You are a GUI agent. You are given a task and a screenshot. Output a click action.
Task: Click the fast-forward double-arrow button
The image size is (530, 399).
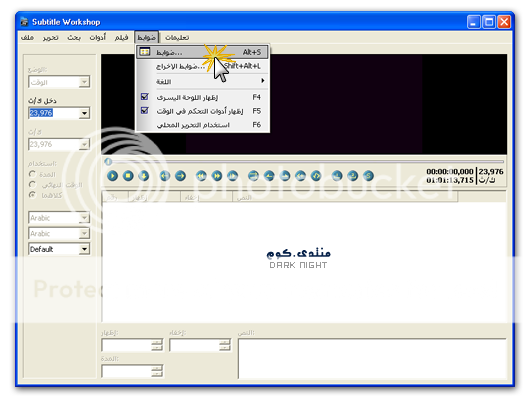217,176
